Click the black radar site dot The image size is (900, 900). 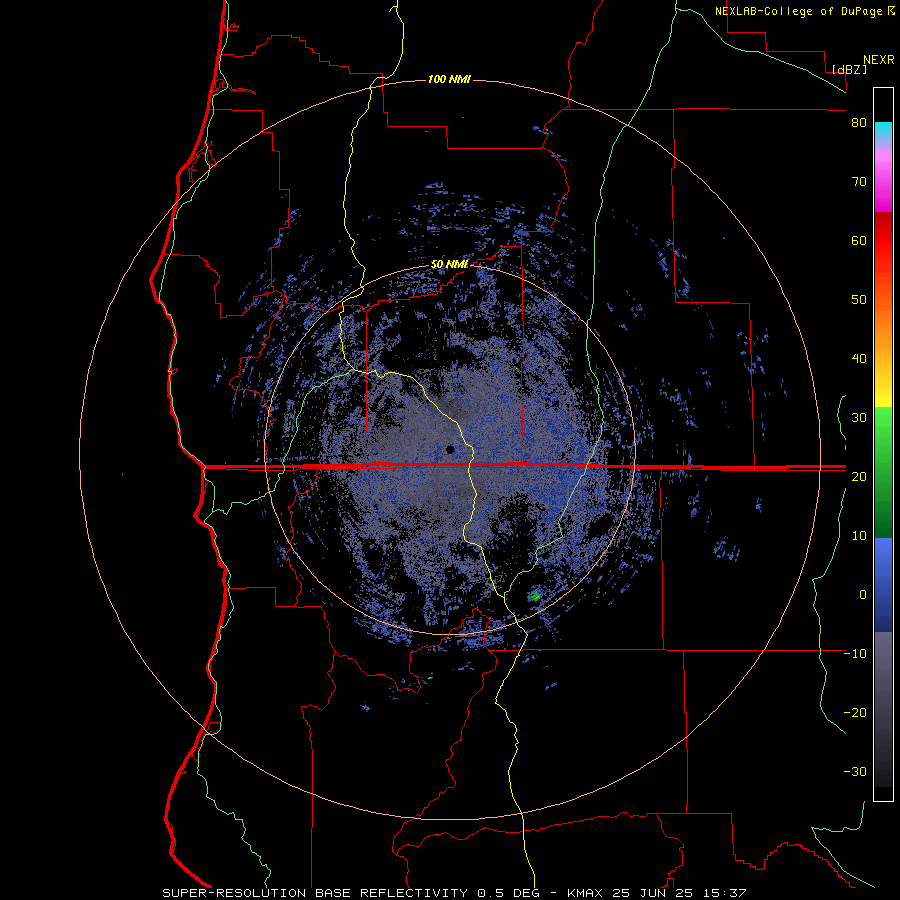point(450,449)
